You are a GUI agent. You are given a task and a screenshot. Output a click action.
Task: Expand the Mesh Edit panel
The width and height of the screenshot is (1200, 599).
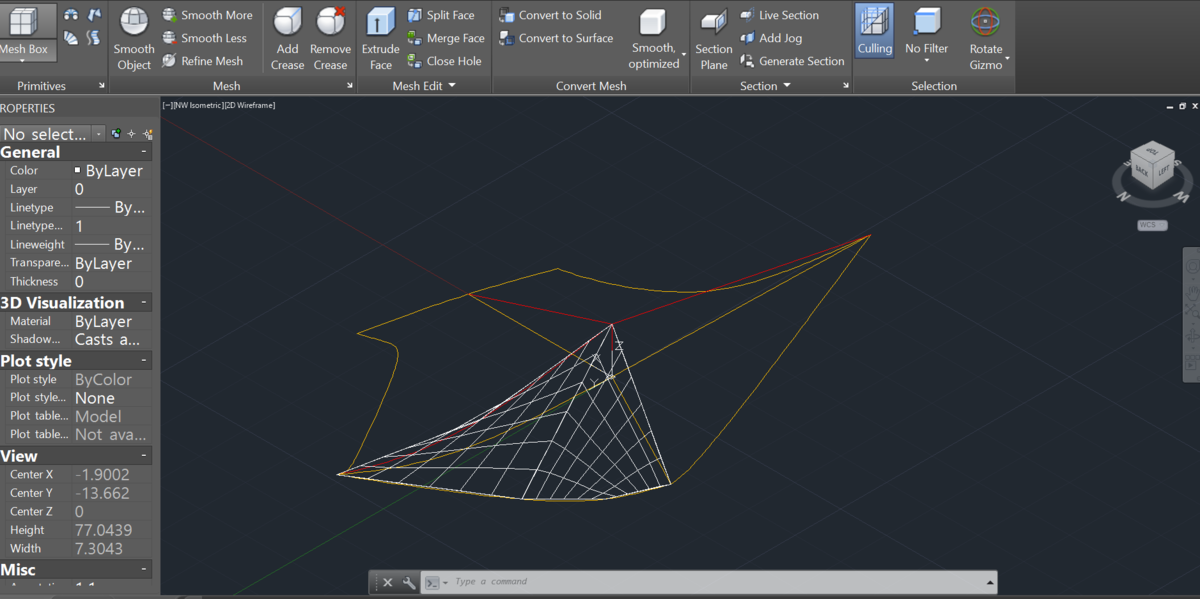pyautogui.click(x=424, y=86)
